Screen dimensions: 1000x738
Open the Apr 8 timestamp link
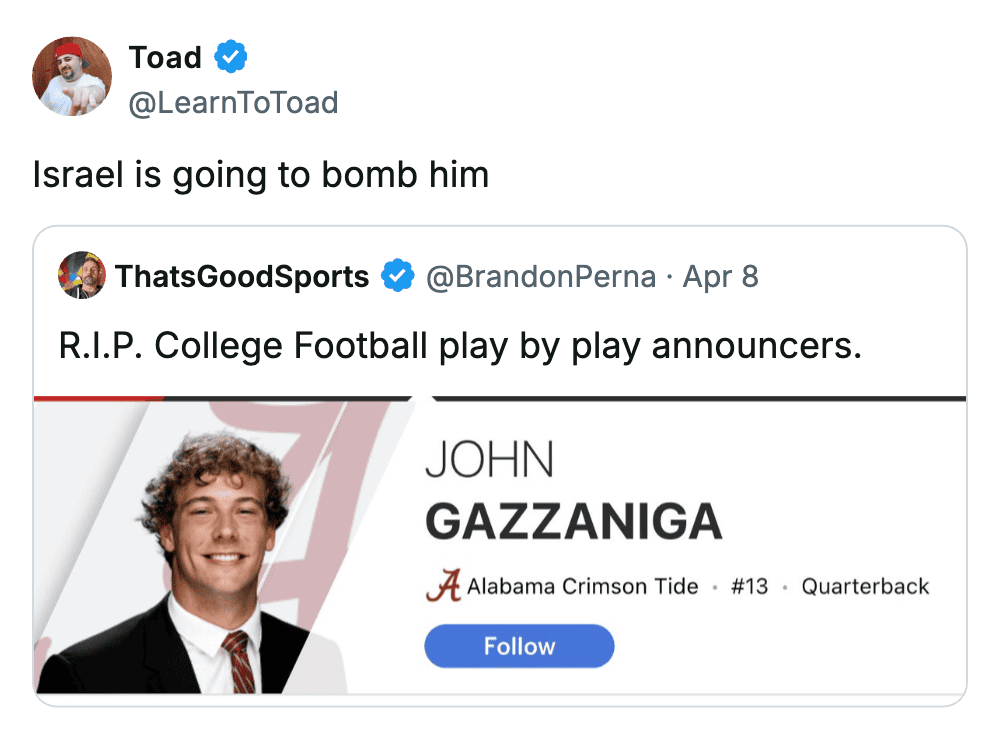click(720, 276)
